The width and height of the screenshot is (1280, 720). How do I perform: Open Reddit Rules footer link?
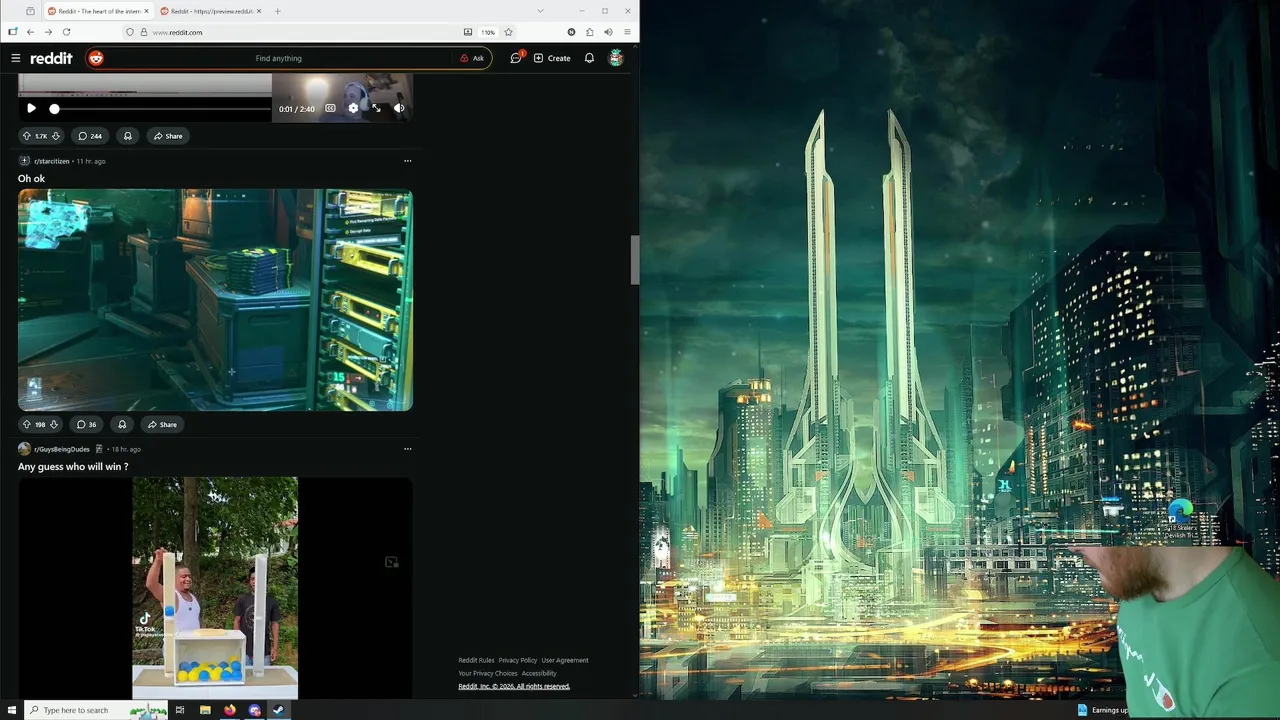(476, 660)
